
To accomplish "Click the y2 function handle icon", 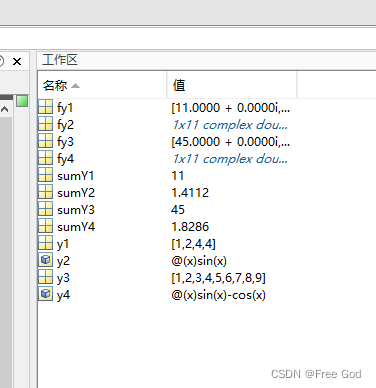I will 45,260.
